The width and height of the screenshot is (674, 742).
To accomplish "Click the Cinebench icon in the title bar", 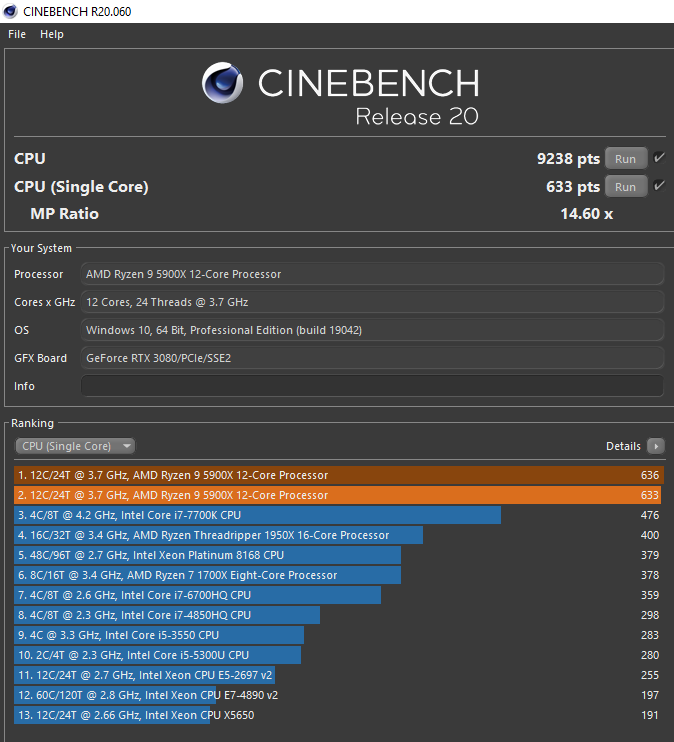I will [10, 11].
